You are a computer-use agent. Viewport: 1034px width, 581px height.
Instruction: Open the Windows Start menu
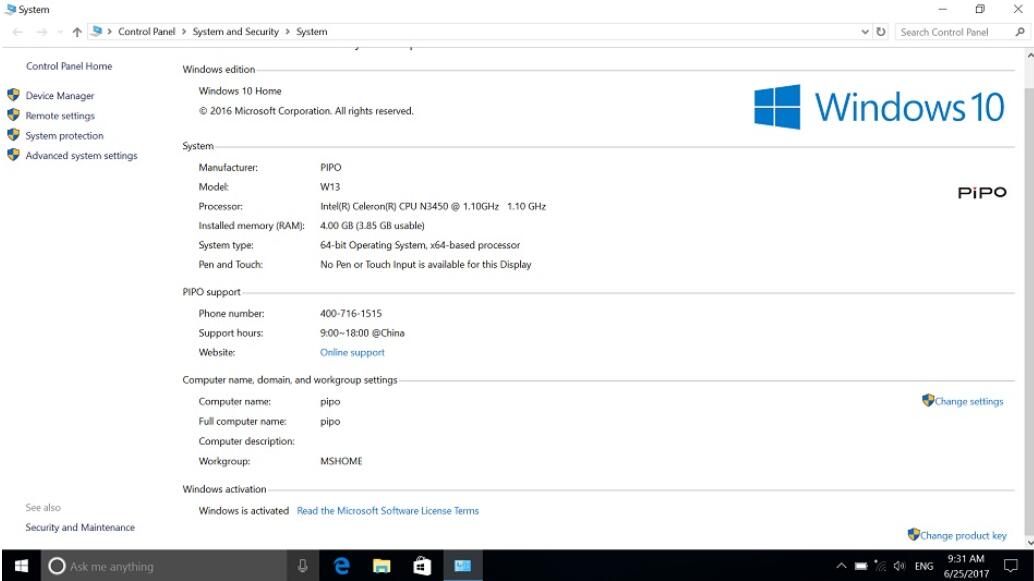(21, 566)
